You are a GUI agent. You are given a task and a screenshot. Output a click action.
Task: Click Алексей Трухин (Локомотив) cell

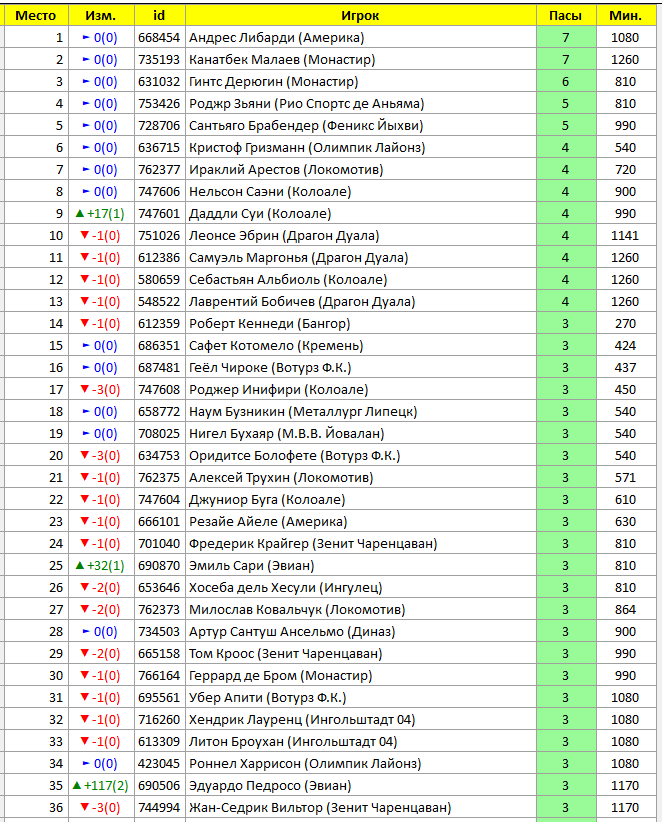coord(361,478)
